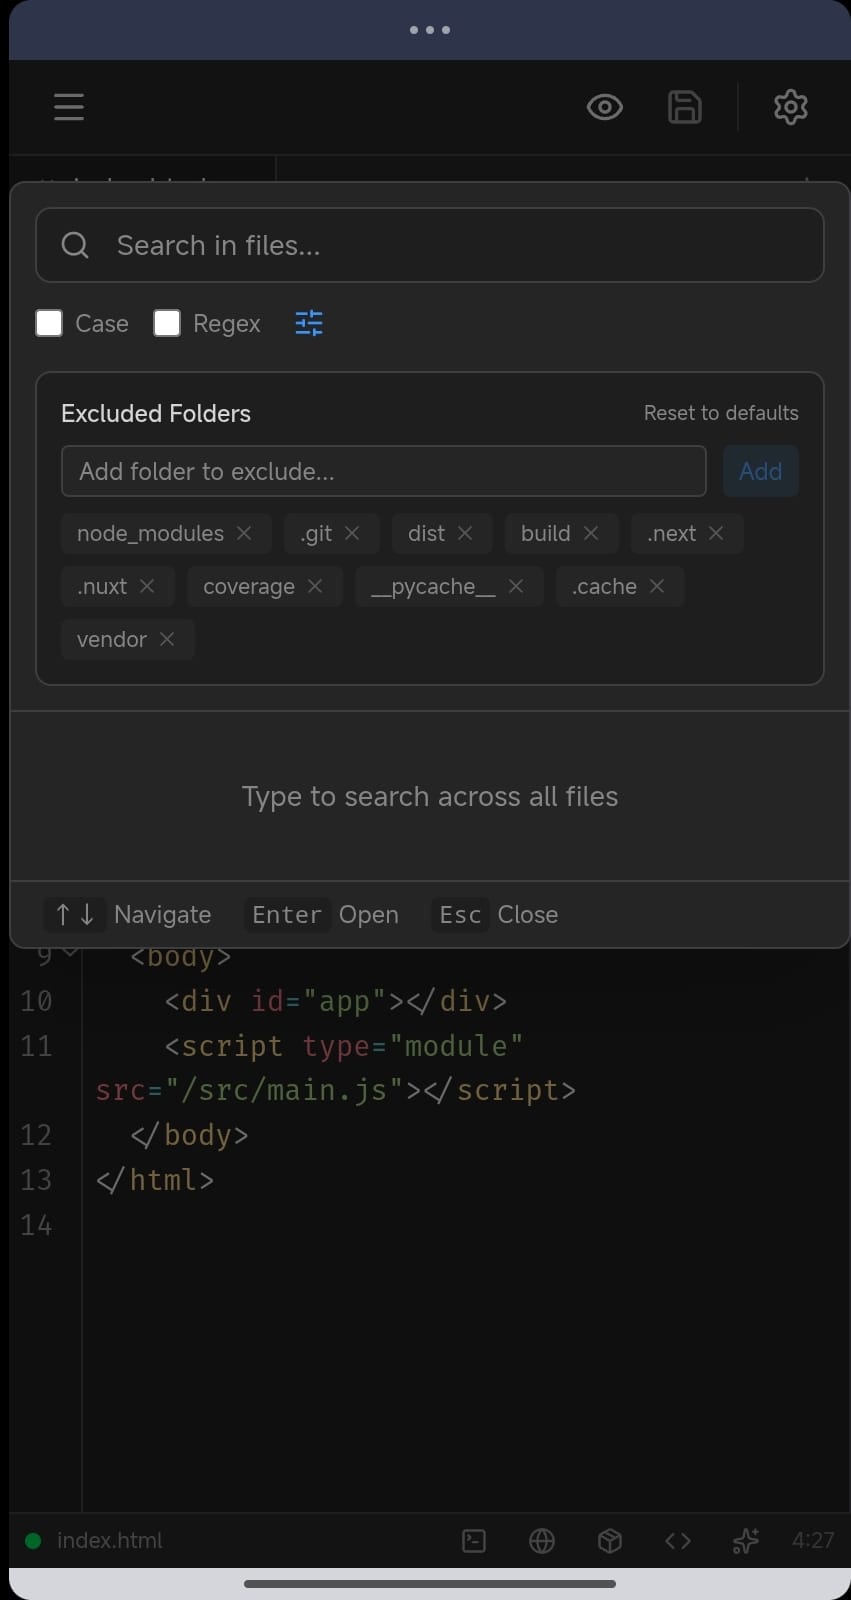
Task: Click the green status dot beside index.html
Action: [x=33, y=1541]
